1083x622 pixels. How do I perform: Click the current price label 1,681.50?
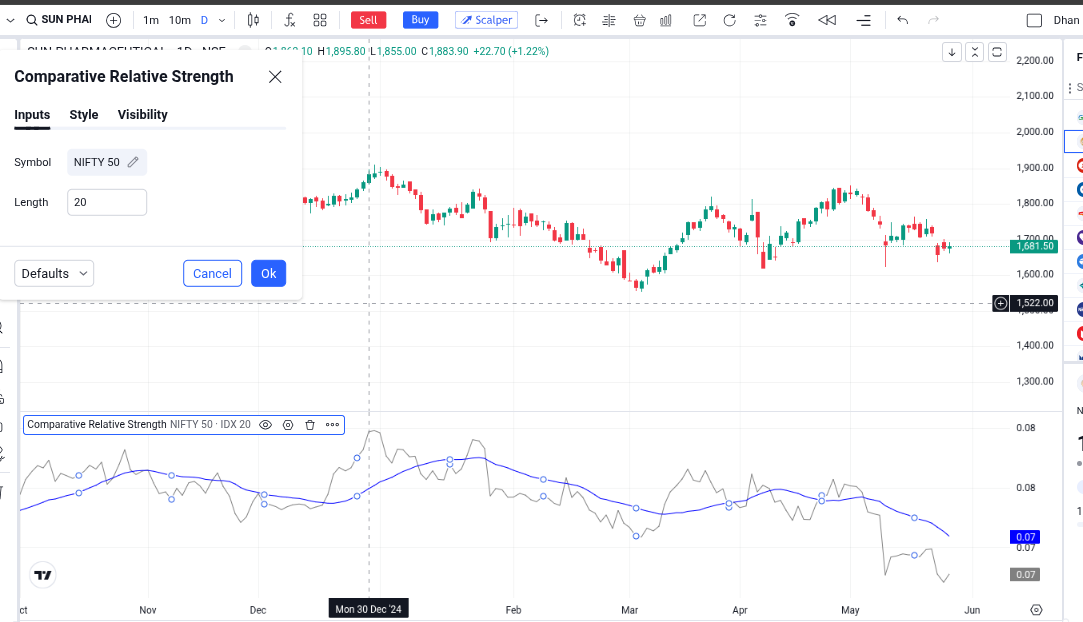coord(1034,246)
